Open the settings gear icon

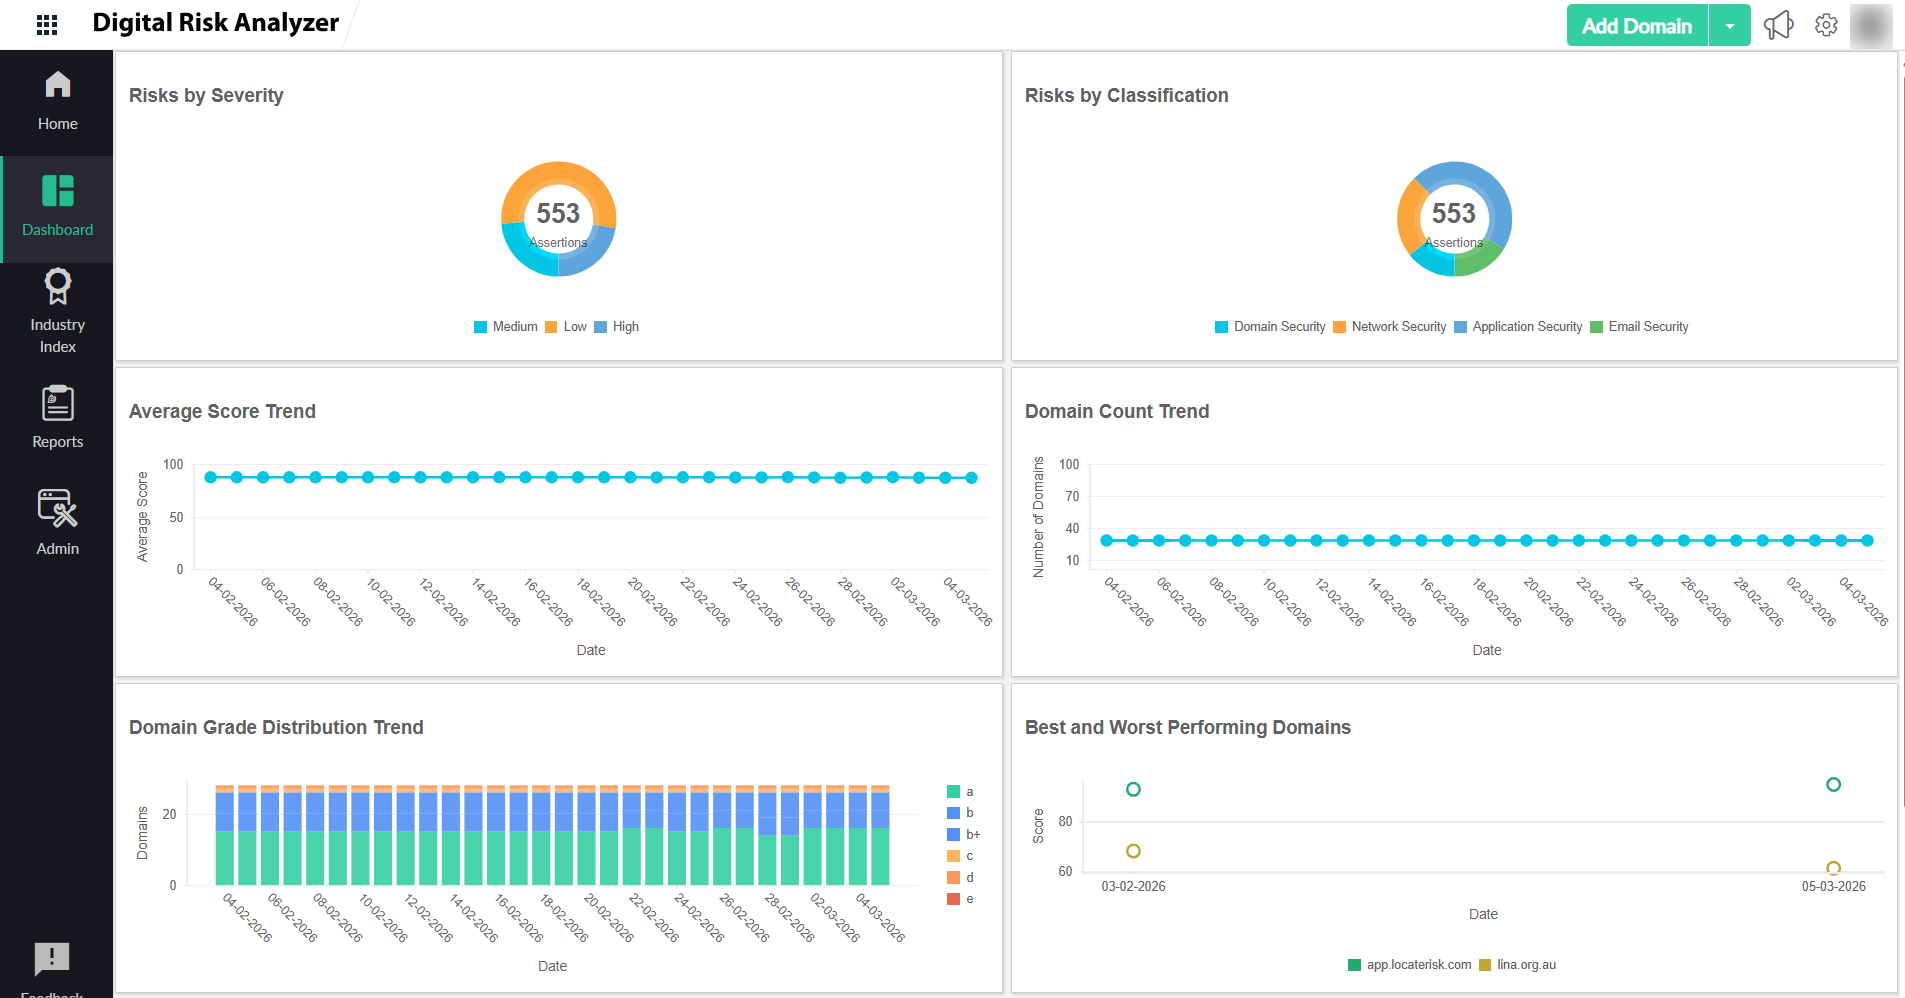[1826, 25]
